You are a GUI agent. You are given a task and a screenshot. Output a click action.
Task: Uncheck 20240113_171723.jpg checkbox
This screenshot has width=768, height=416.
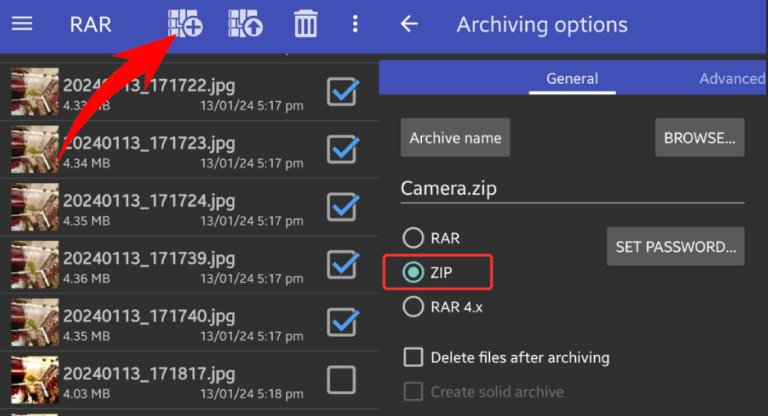pos(342,149)
